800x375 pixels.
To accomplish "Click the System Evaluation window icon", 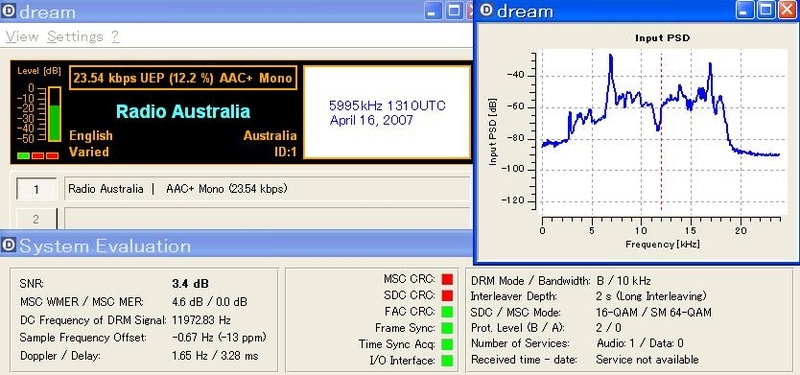I will 9,245.
